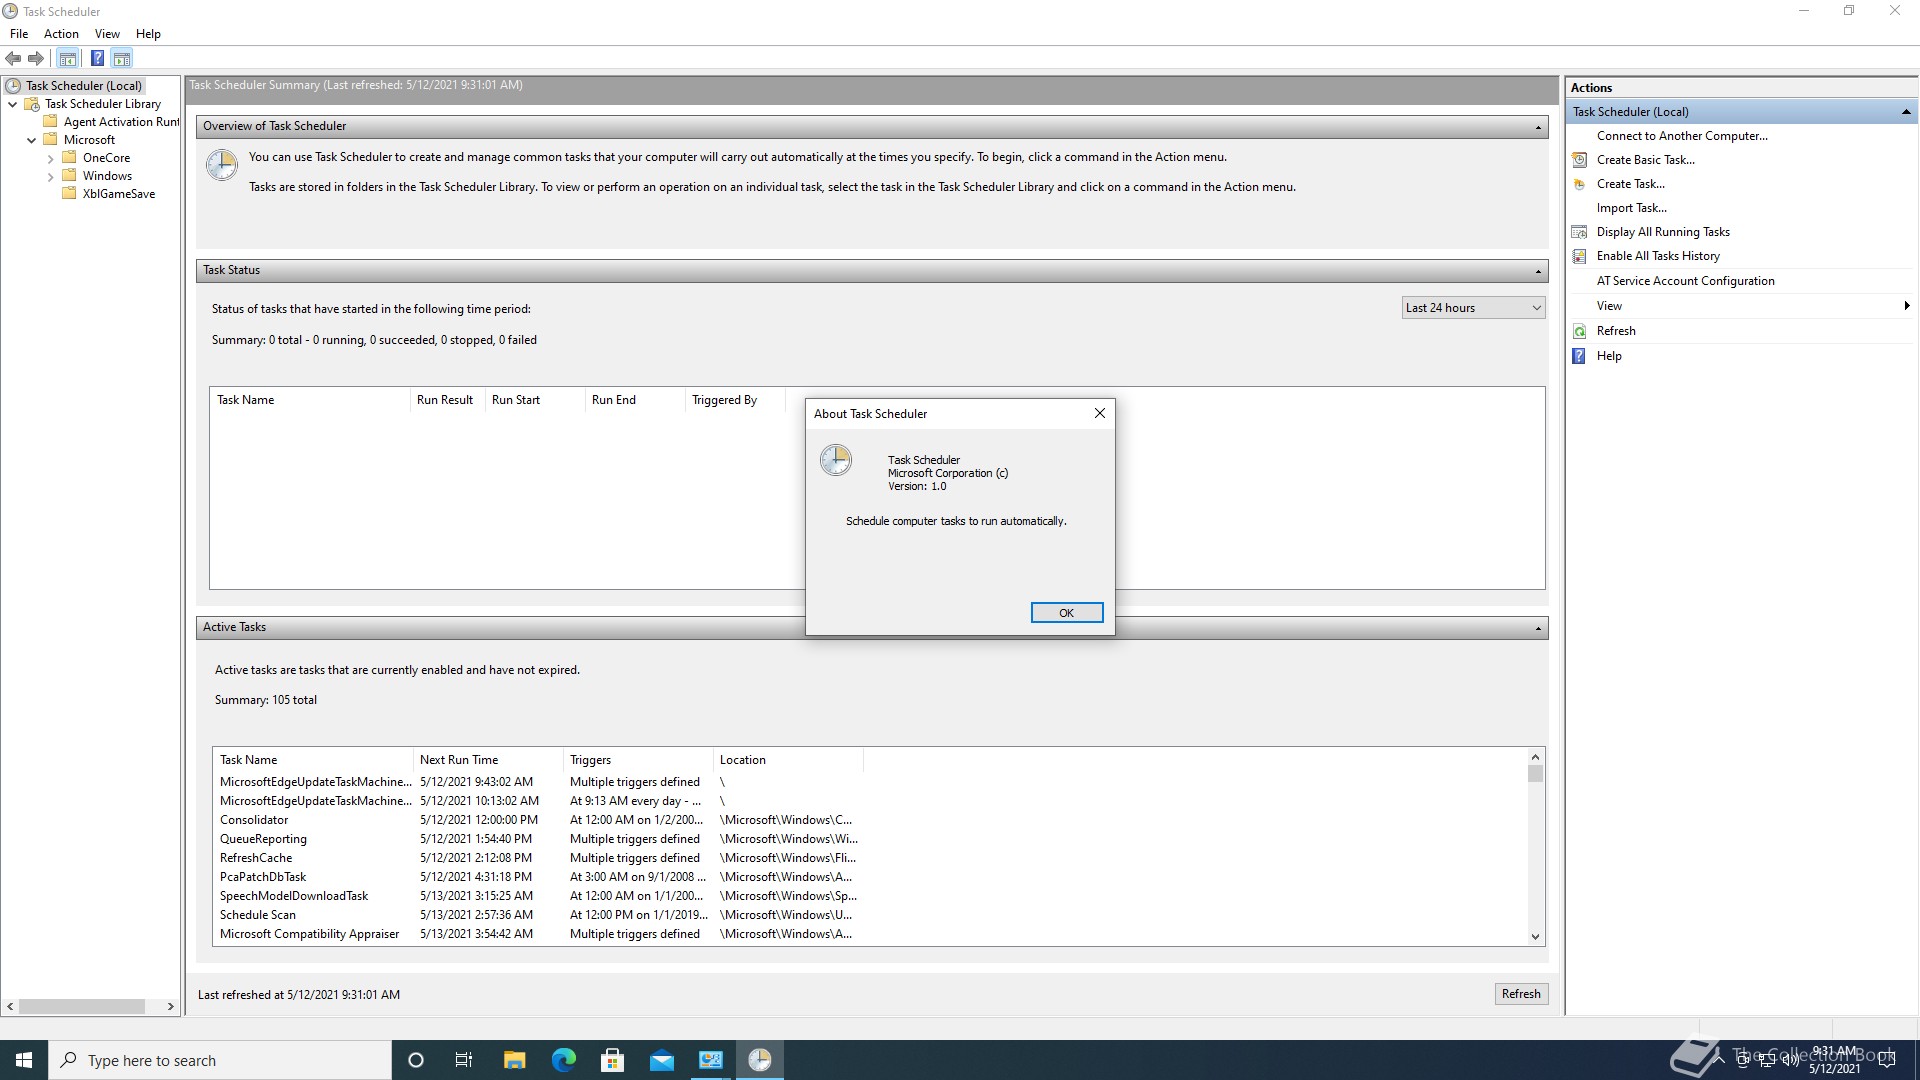This screenshot has height=1080, width=1920.
Task: Click the Active Tasks list scroll down arrow
Action: (x=1535, y=937)
